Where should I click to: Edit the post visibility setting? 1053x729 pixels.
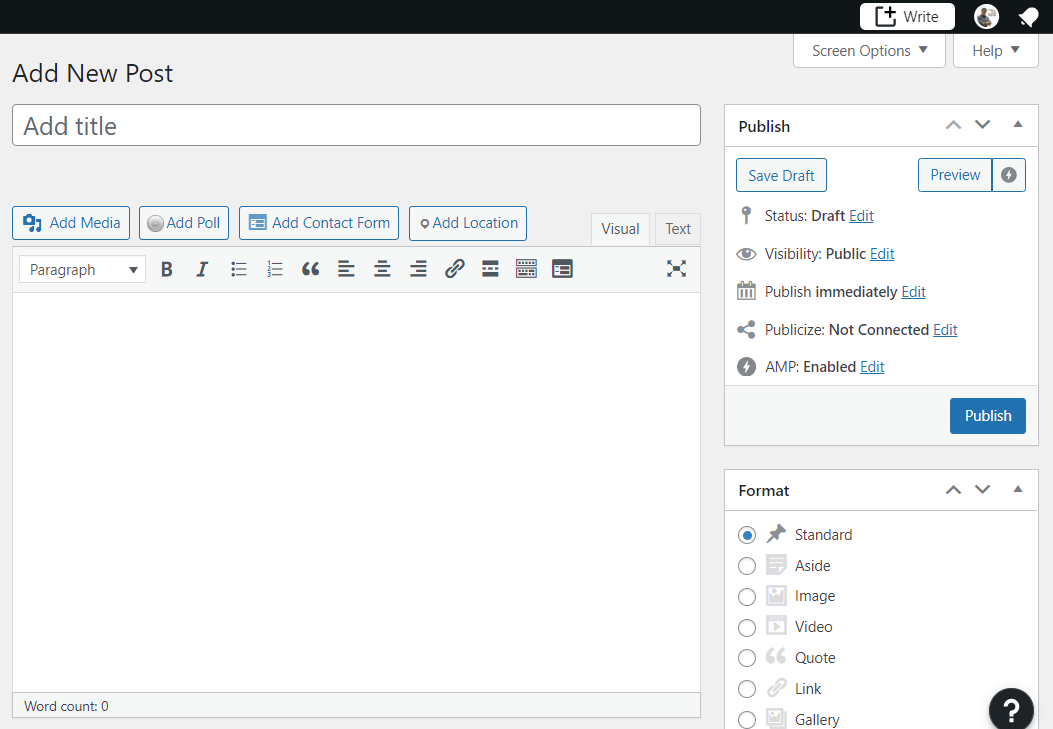(x=881, y=253)
